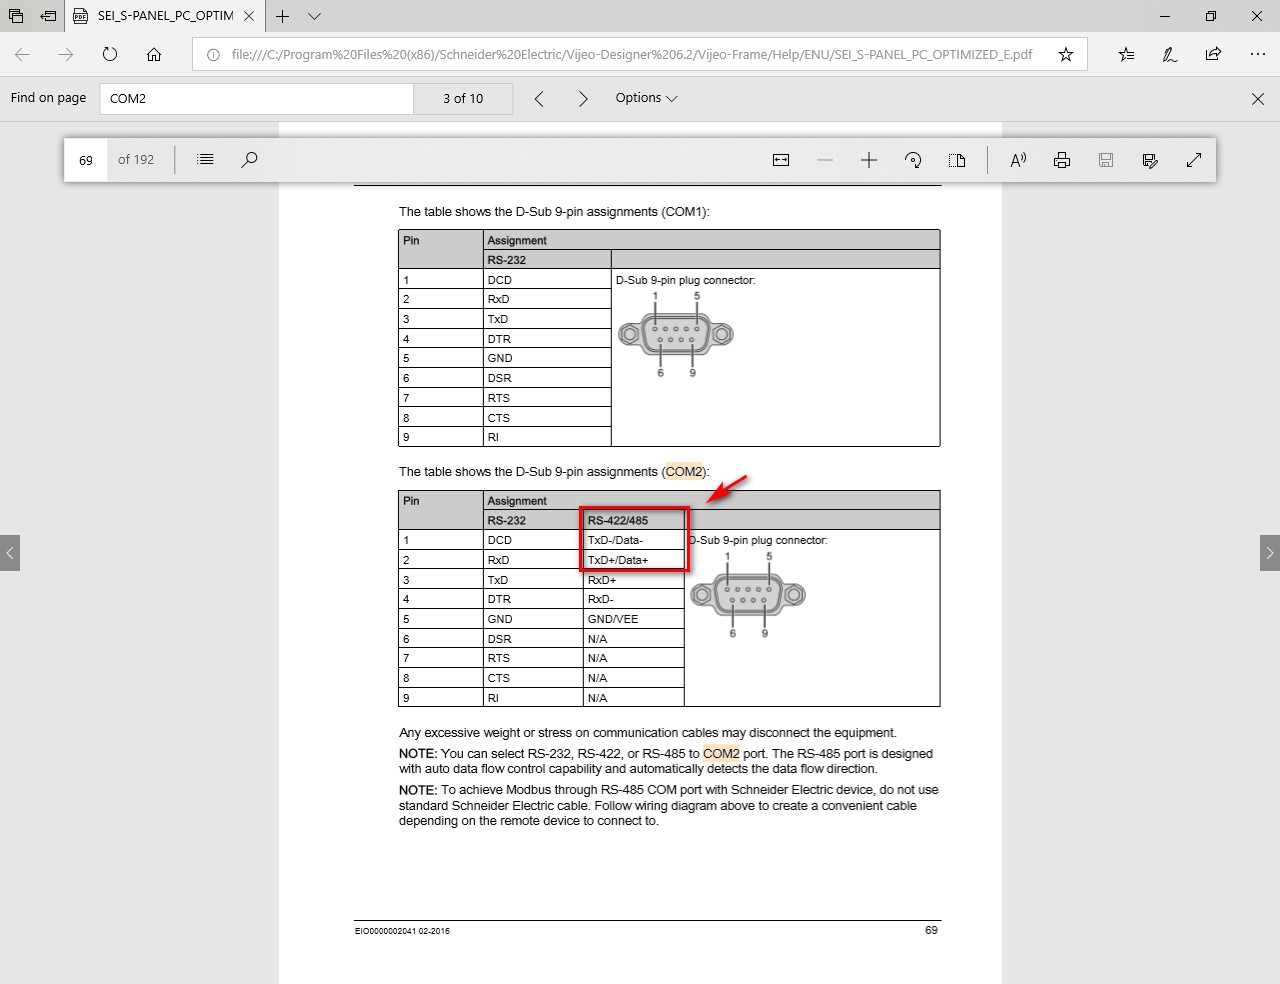Click the 3 of 10 results count
Screen dimensions: 1280x984
463,98
